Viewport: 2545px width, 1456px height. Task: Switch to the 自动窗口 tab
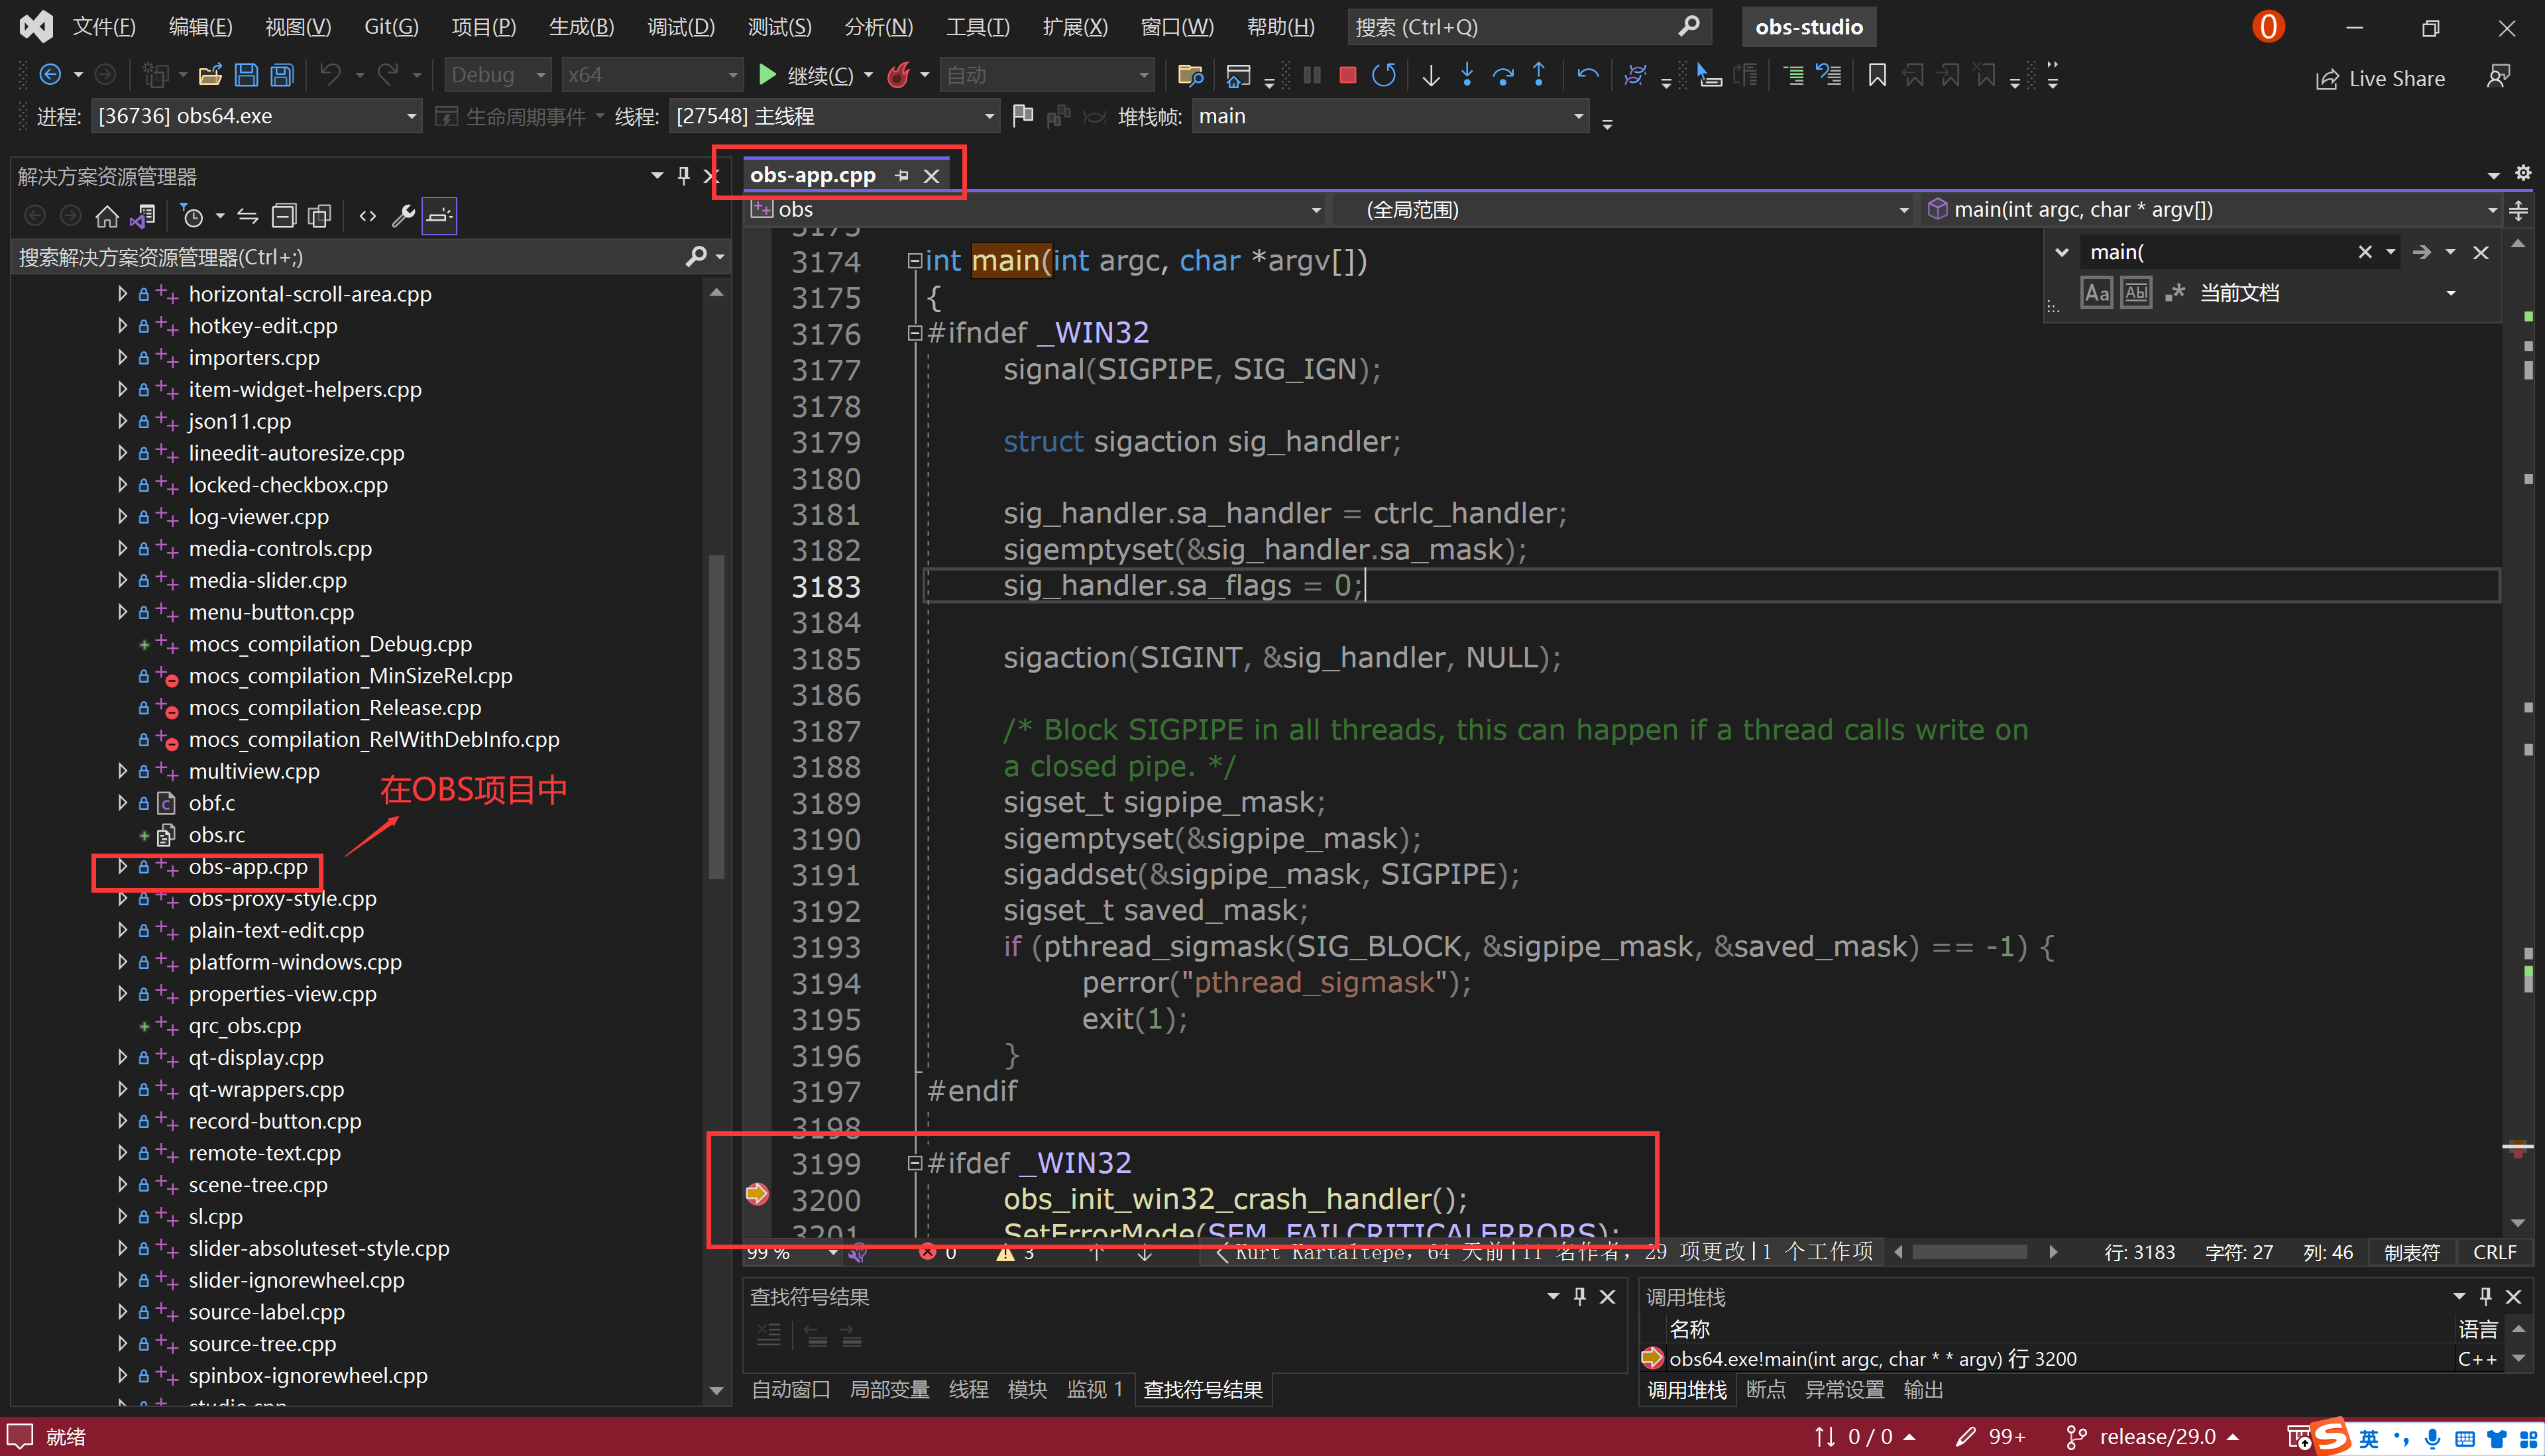point(789,1389)
